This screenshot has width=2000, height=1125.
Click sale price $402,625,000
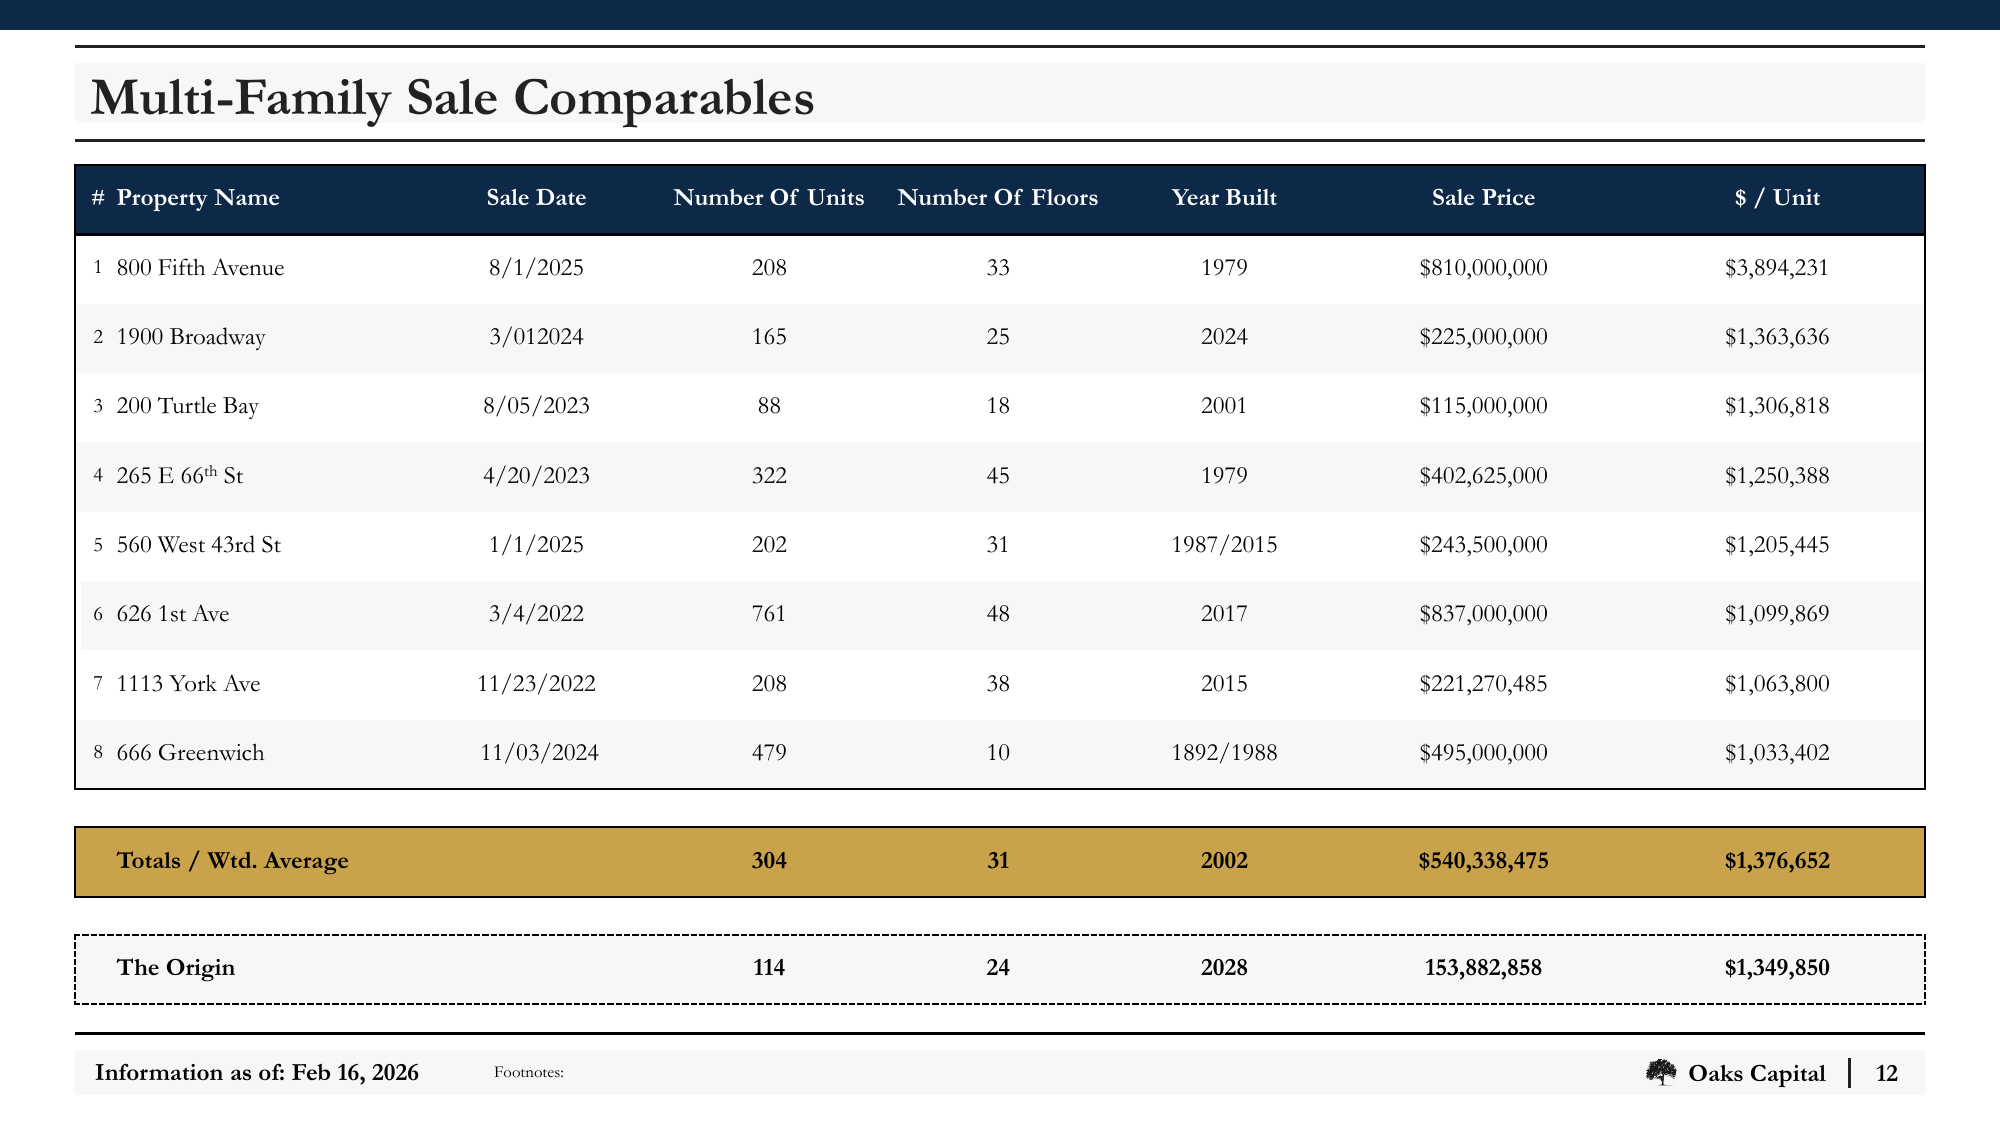pos(1483,475)
